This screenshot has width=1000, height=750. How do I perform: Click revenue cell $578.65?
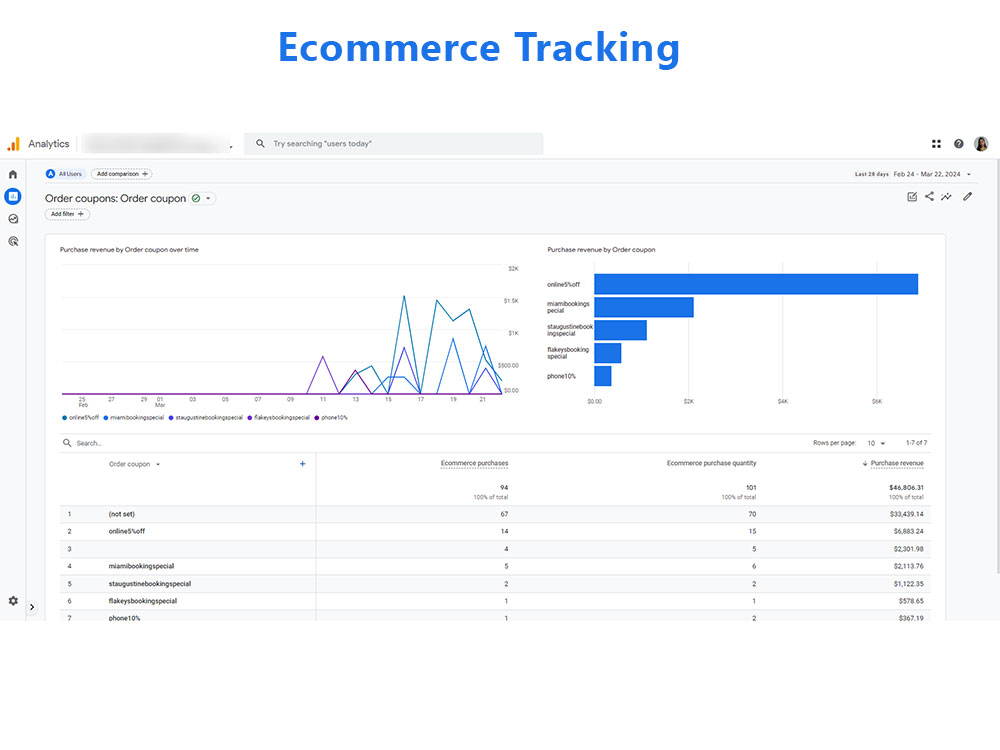[911, 601]
